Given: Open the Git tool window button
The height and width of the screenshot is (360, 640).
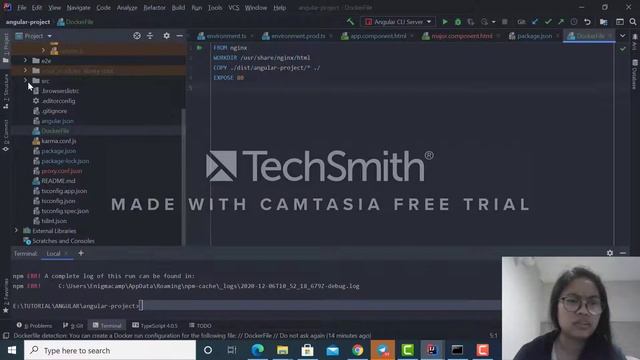Looking at the screenshot, I should (73, 325).
